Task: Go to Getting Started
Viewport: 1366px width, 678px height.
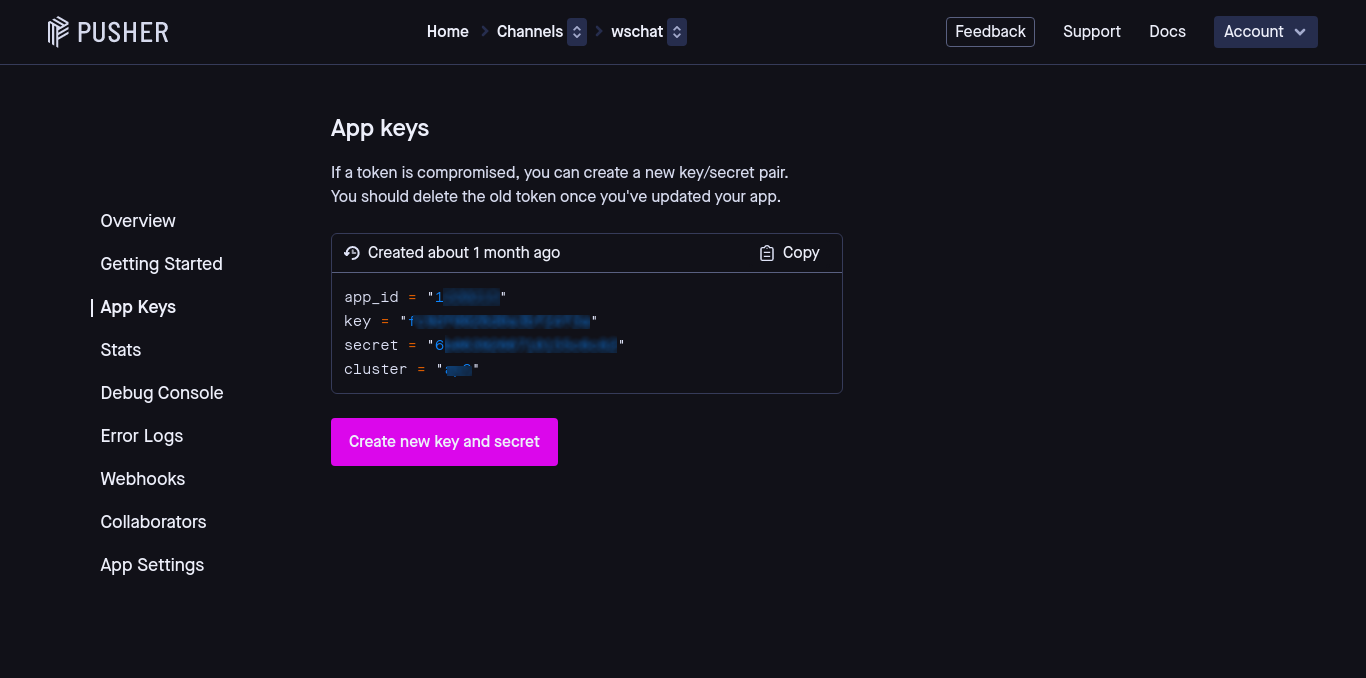Action: click(x=161, y=264)
